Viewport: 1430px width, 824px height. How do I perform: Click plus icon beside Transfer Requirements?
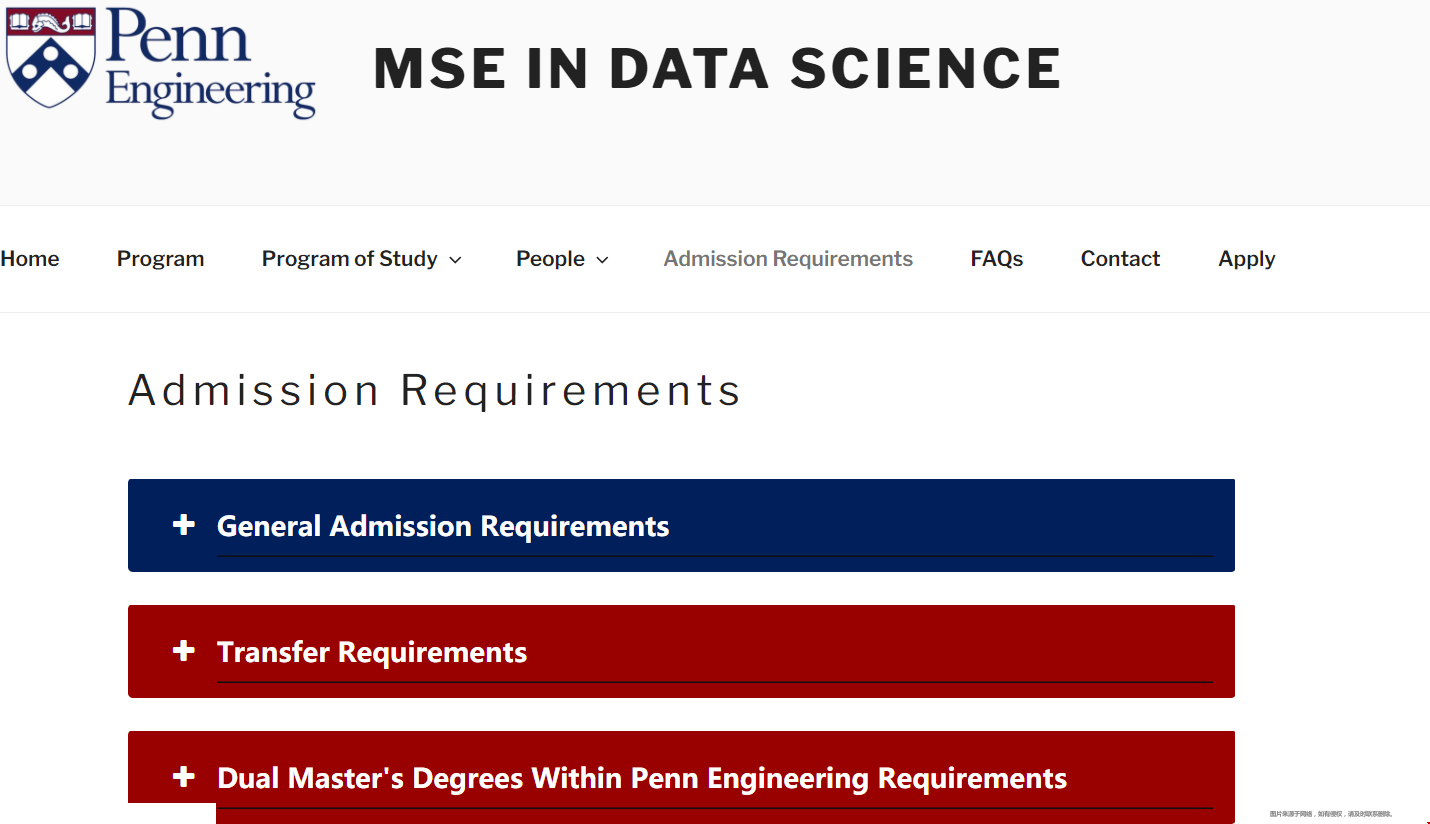[x=183, y=651]
